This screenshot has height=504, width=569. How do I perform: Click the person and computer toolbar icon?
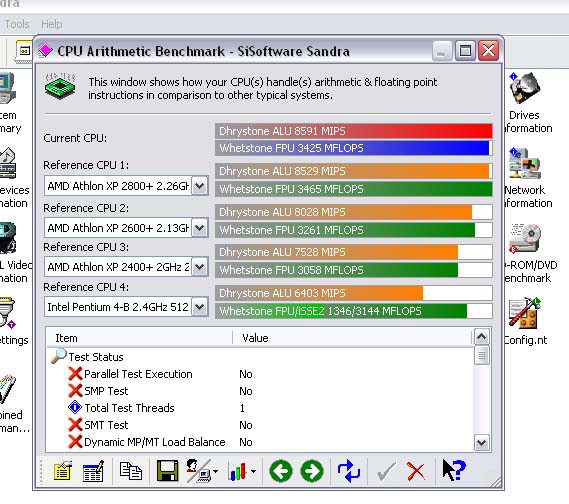(x=198, y=471)
